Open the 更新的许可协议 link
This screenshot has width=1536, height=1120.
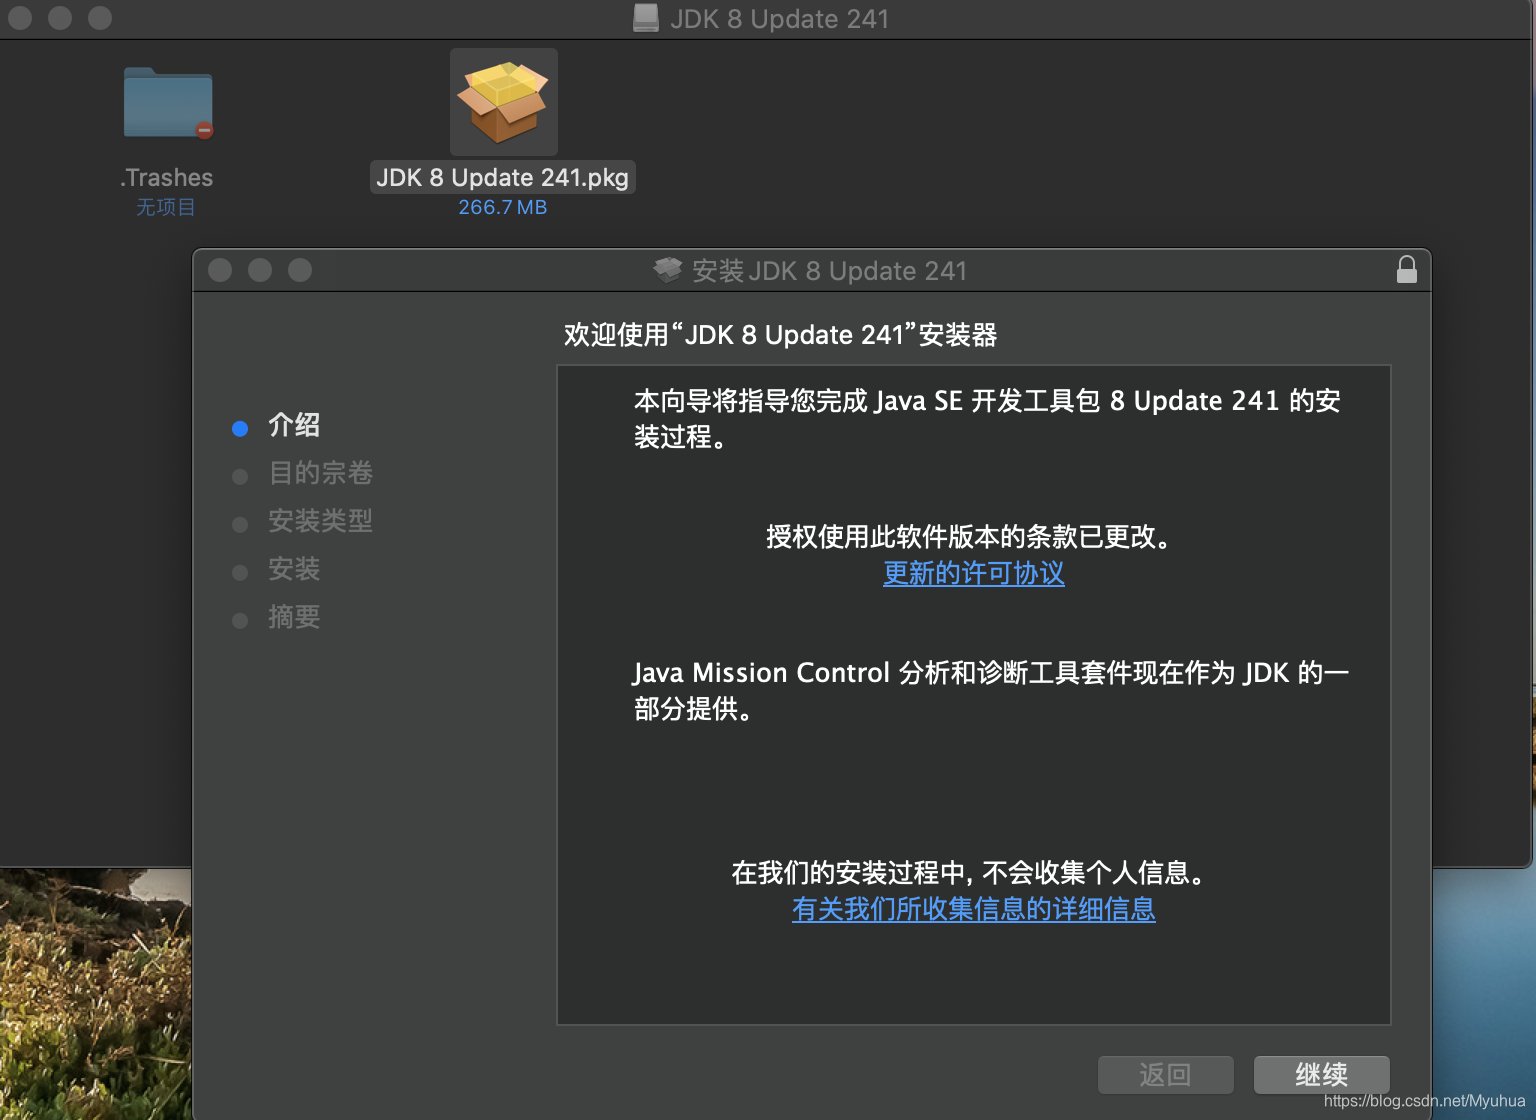click(973, 574)
